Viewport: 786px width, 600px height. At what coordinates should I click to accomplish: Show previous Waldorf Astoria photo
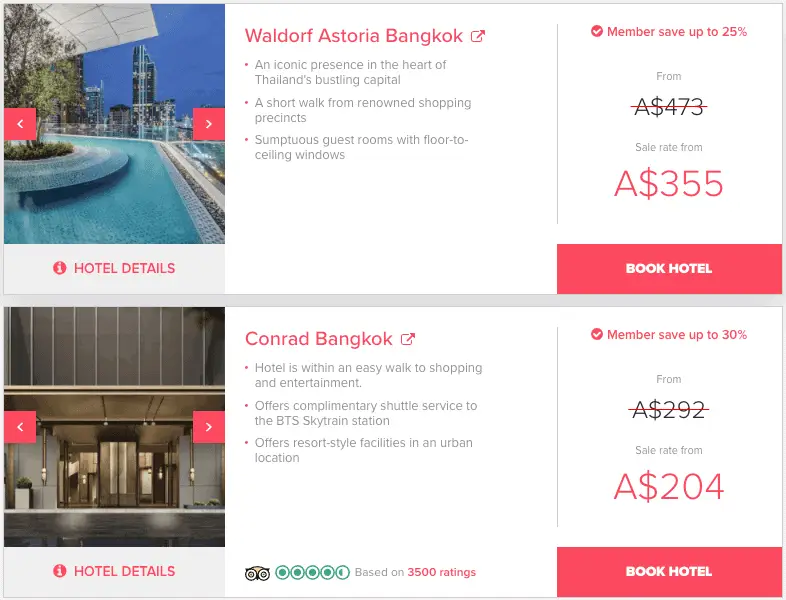tap(20, 124)
